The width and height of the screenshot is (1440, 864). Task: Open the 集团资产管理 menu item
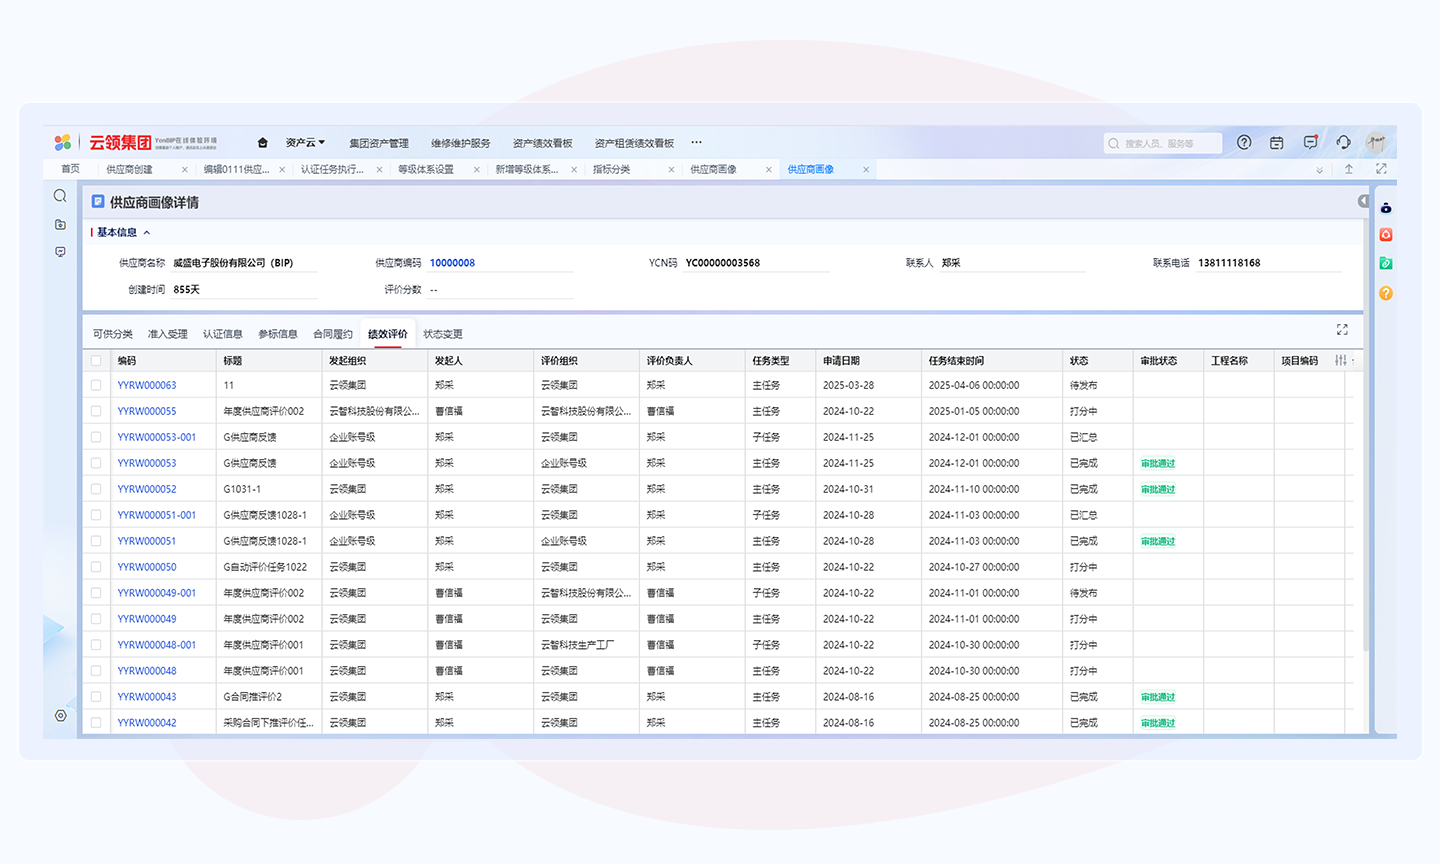379,143
